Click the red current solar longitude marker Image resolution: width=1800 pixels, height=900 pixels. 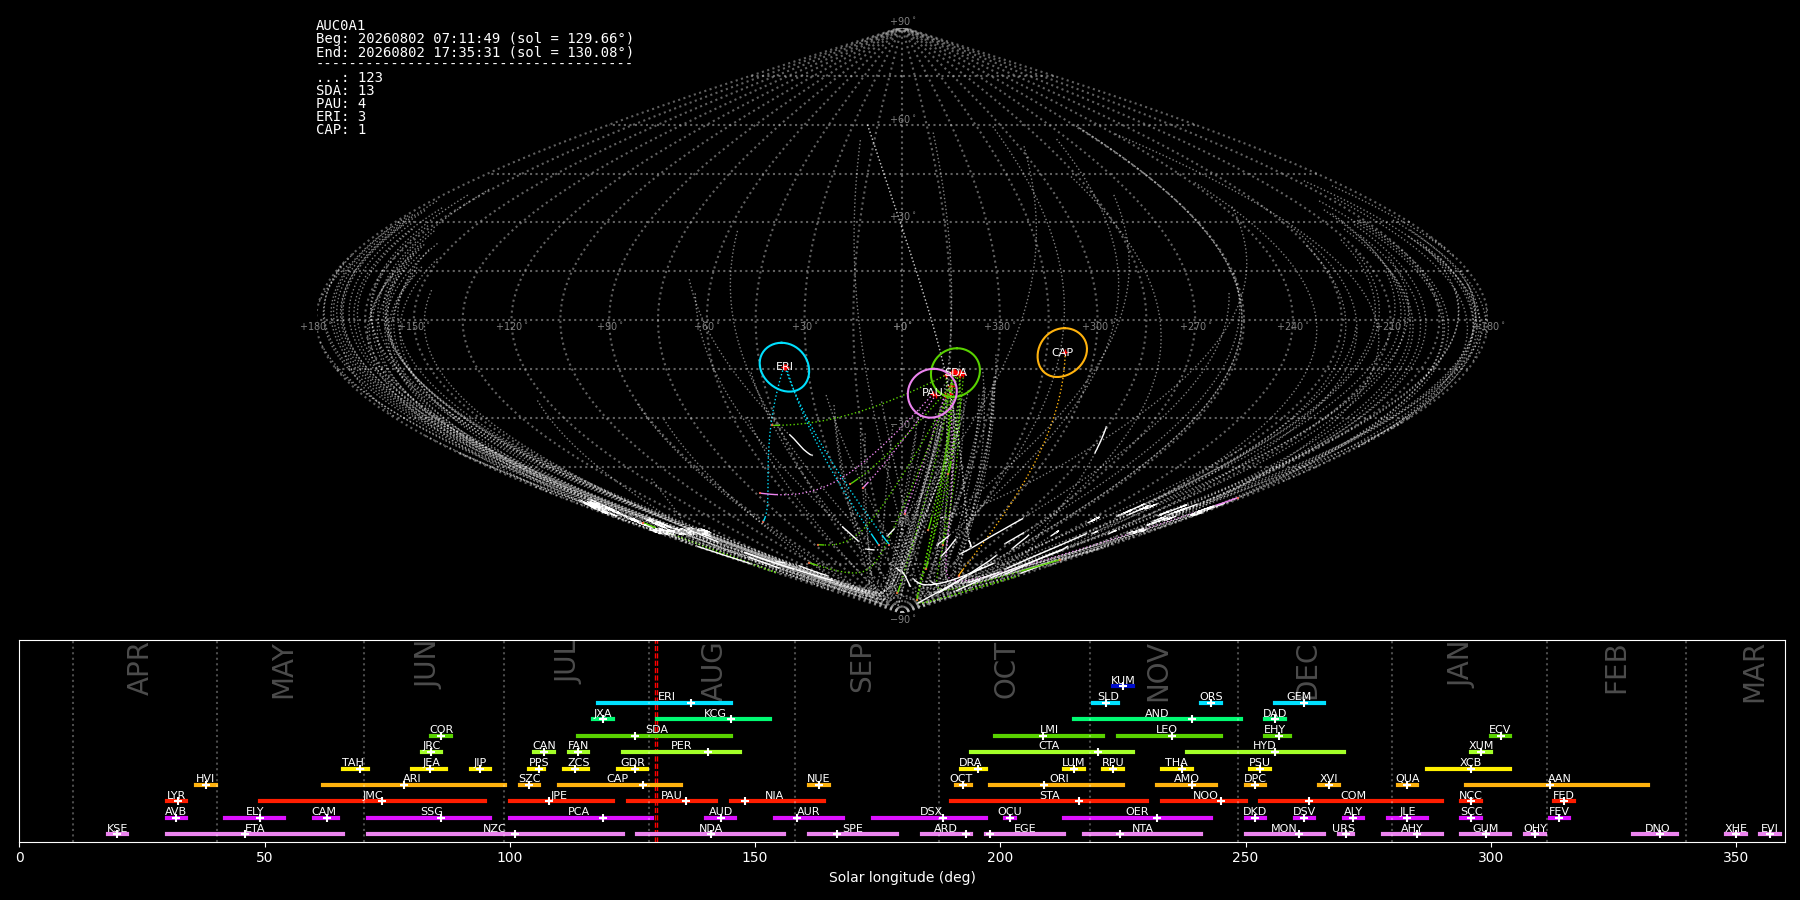click(x=656, y=741)
